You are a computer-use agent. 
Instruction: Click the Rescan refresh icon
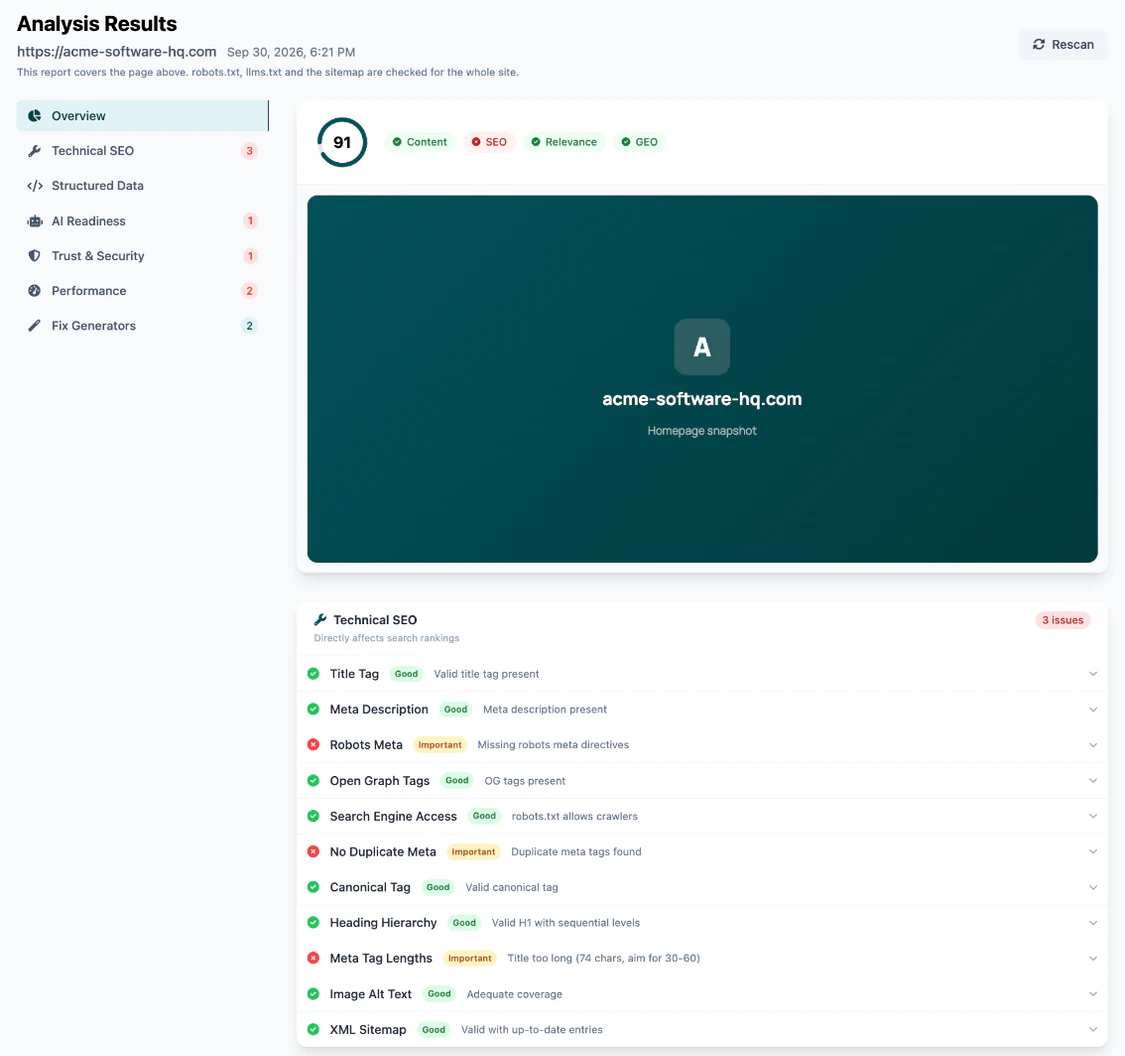tap(1038, 44)
